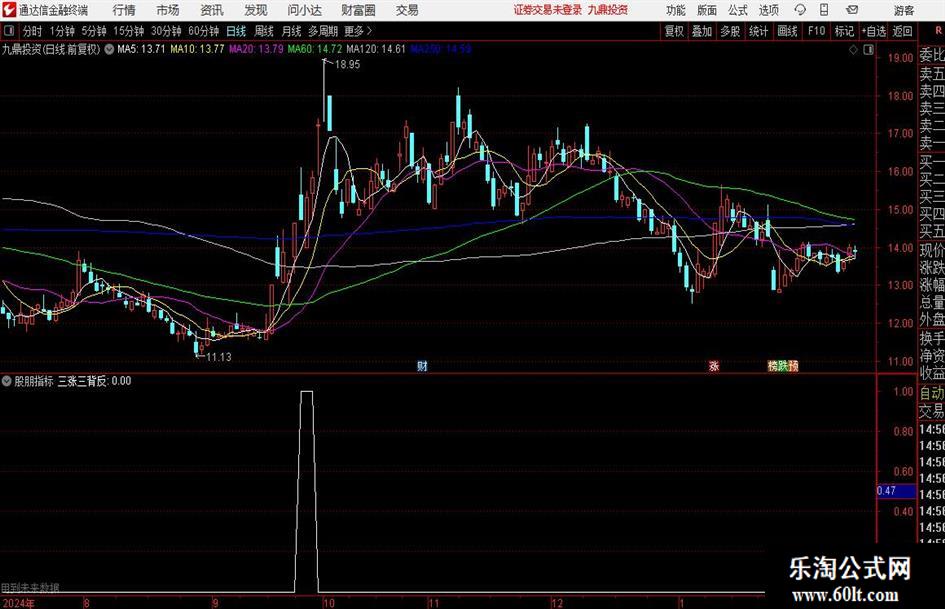Click the 通达信 red logo icon
The width and height of the screenshot is (945, 609).
pos(8,10)
